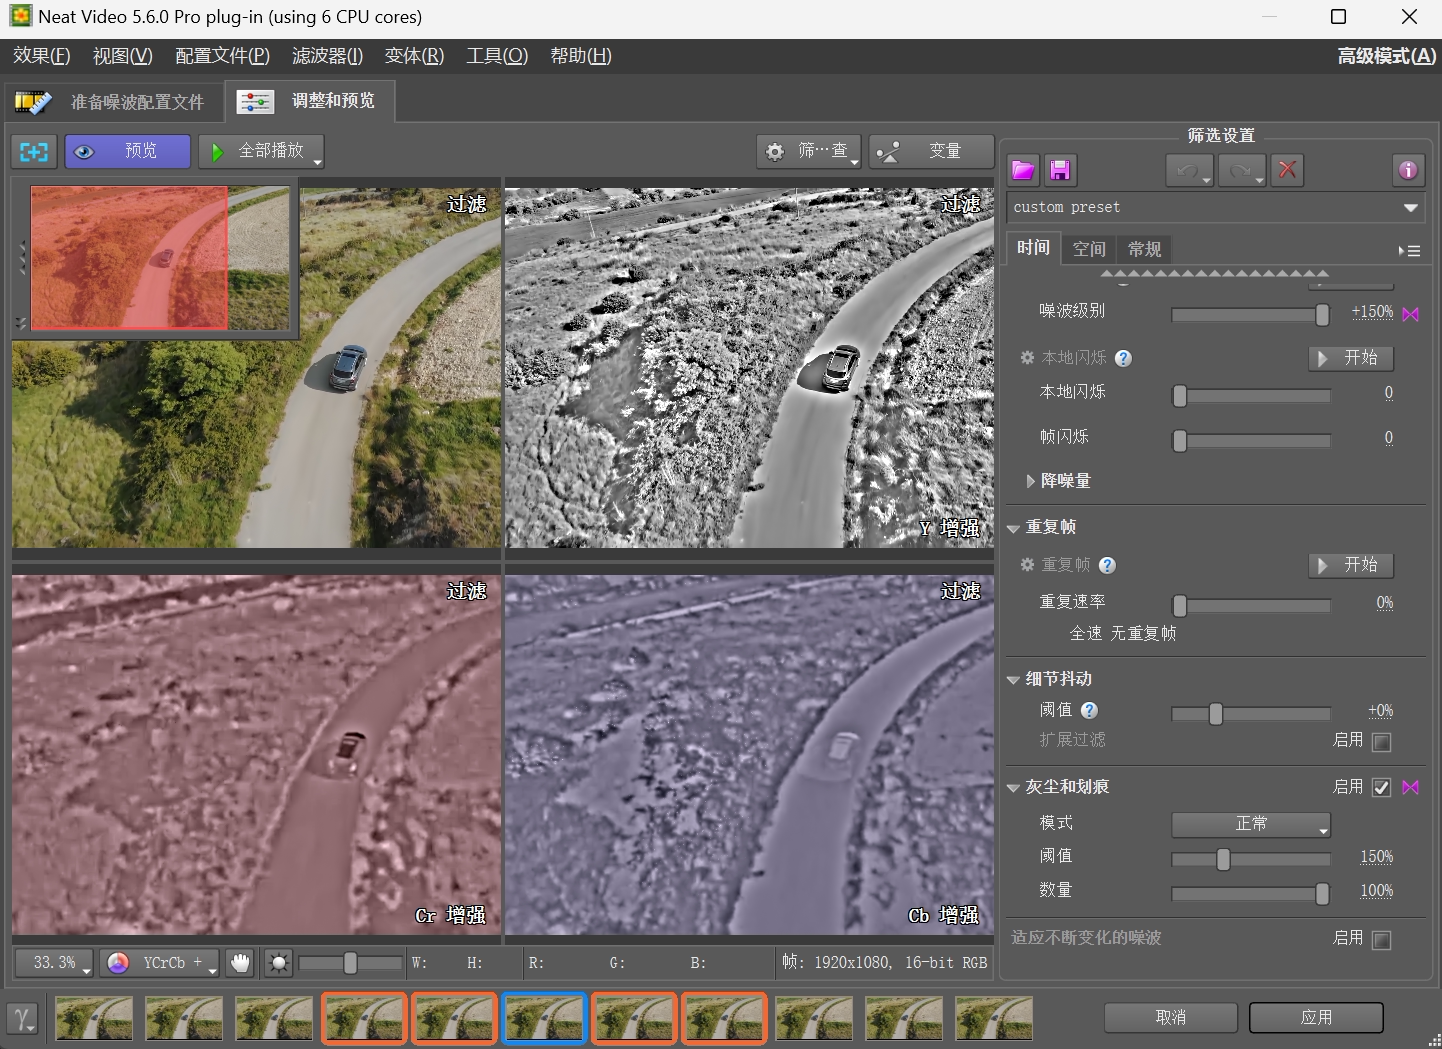
Task: Uncheck the 灰尘和划痕 enable checkbox
Action: 1382,788
